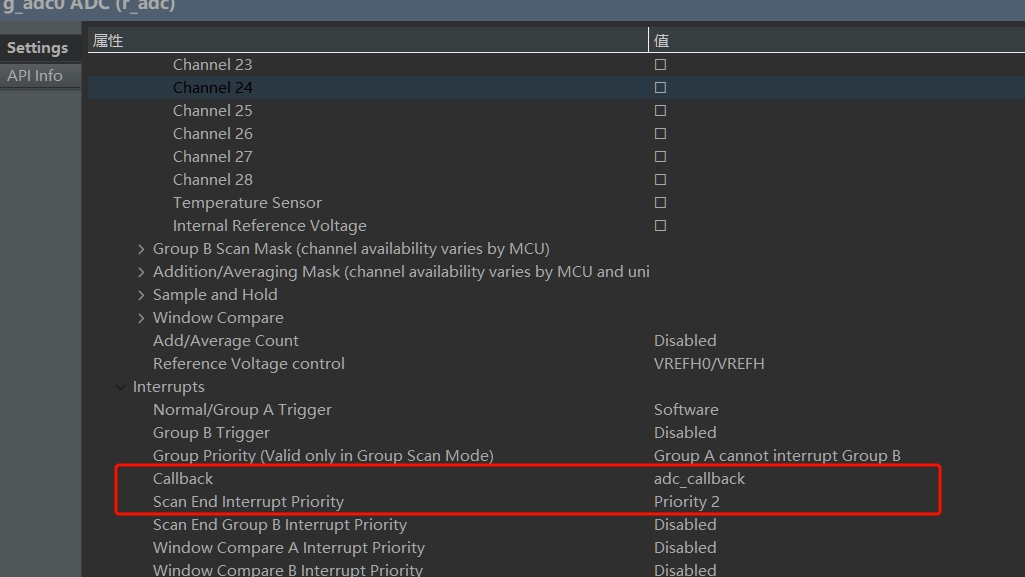Viewport: 1025px width, 577px height.
Task: Check the Channel 26 box
Action: click(660, 133)
